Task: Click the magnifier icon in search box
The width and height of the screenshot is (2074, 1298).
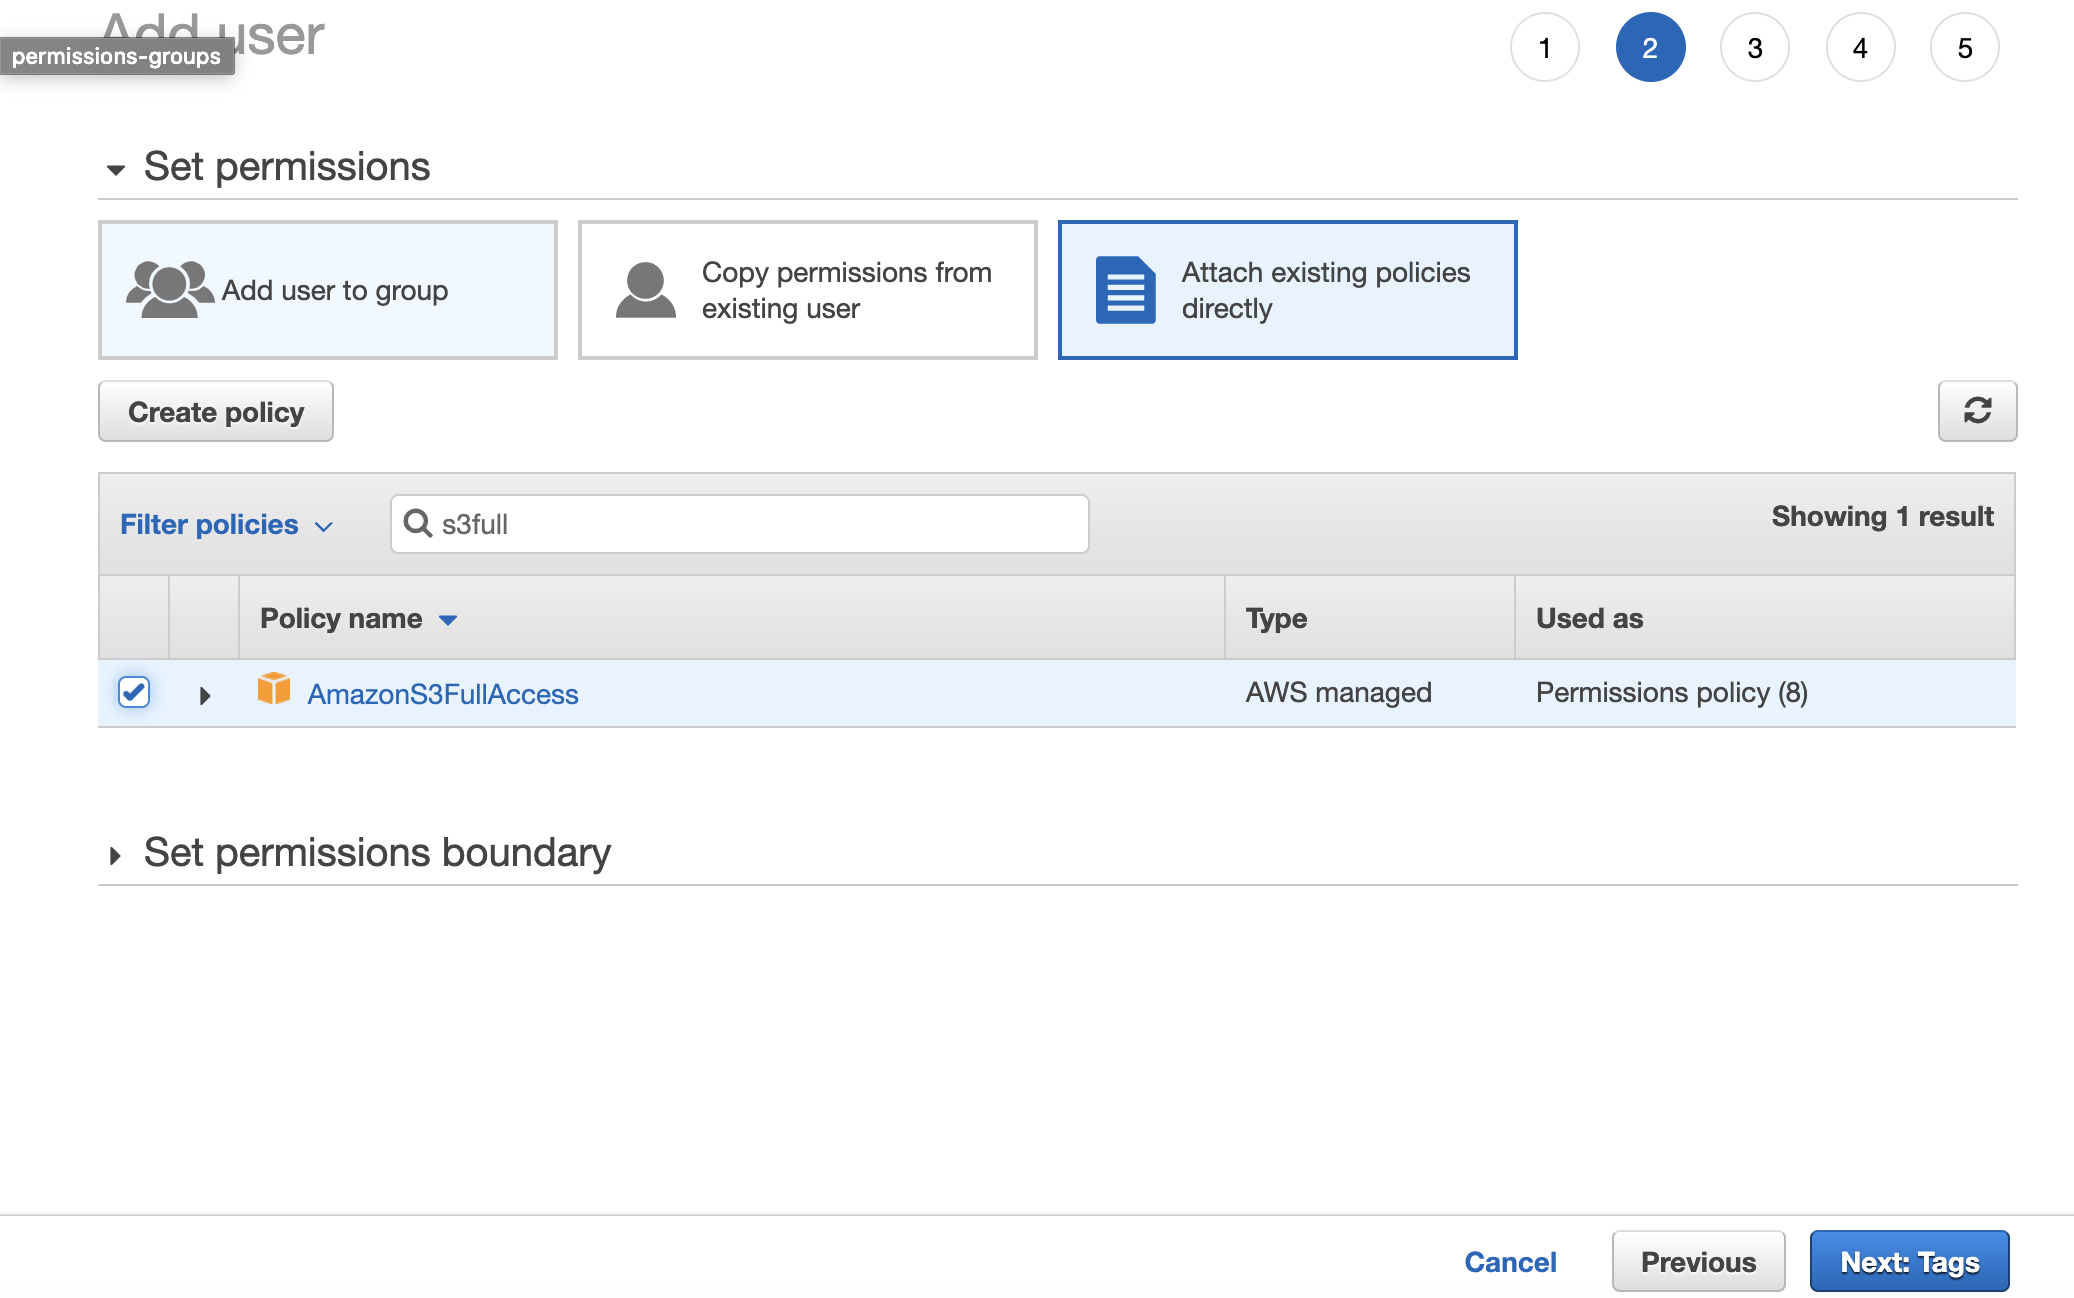Action: click(417, 523)
